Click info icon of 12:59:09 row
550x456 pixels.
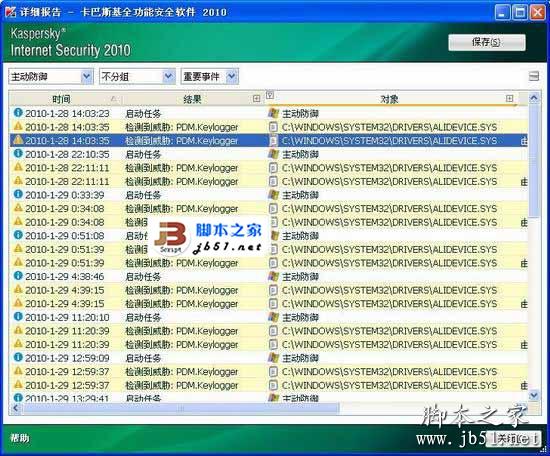click(18, 357)
